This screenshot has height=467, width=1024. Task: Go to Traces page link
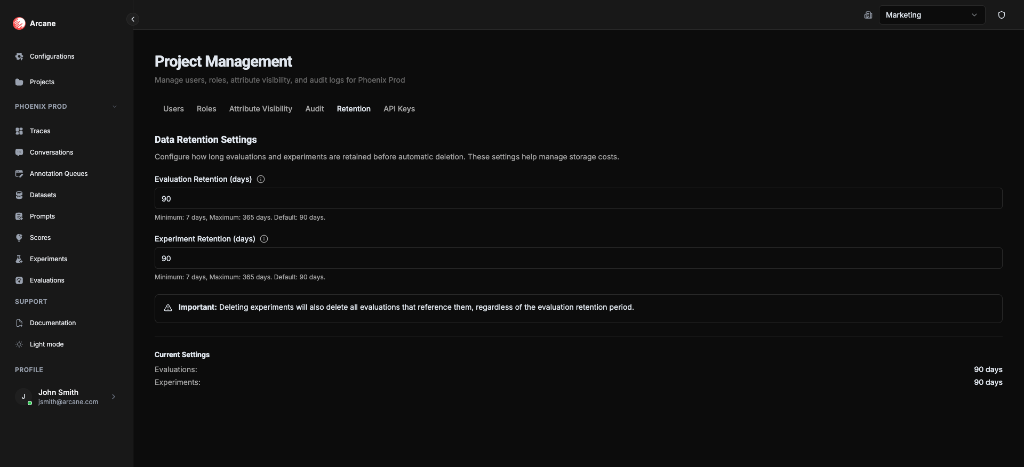pyautogui.click(x=40, y=131)
